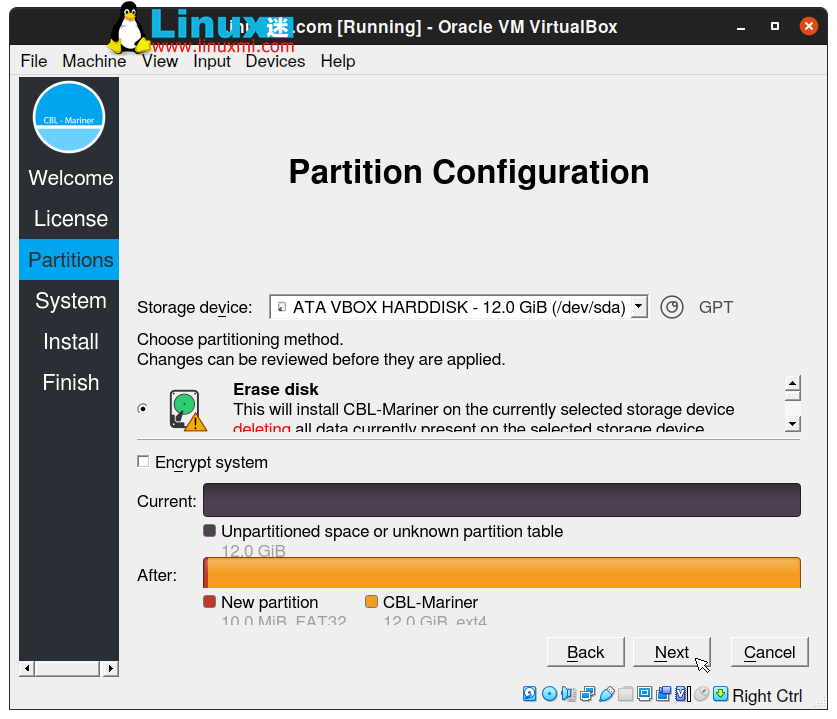This screenshot has width=837, height=719.
Task: Click the Finish step in sidebar
Action: point(70,382)
